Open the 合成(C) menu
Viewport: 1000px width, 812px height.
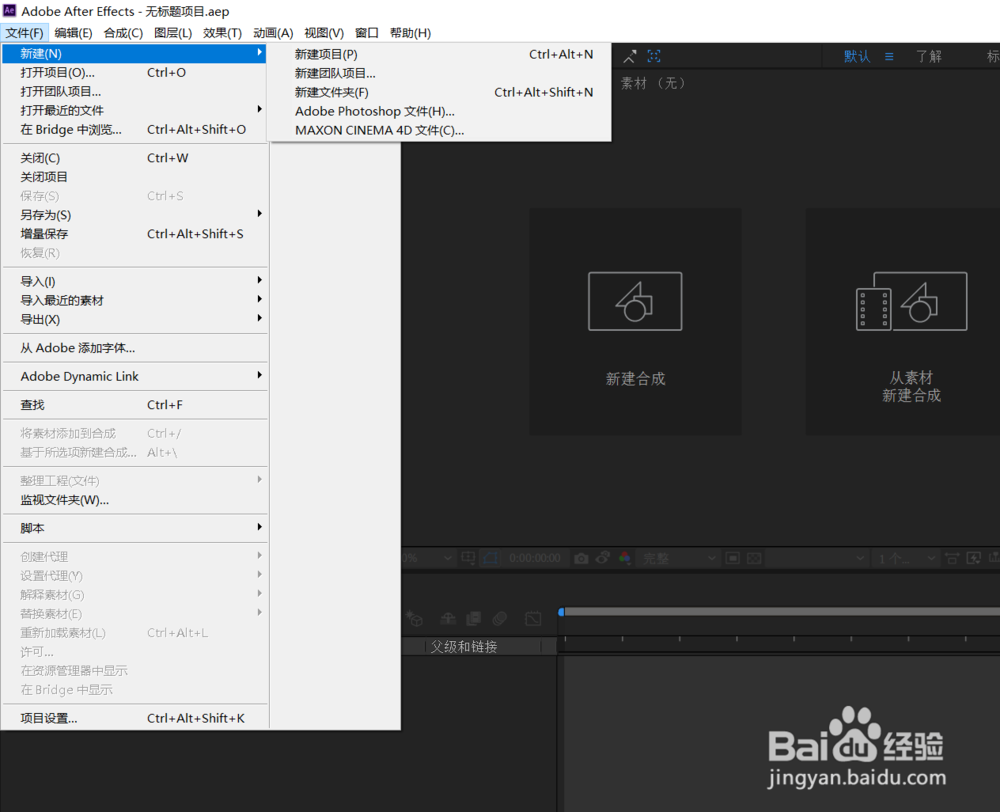click(x=123, y=33)
